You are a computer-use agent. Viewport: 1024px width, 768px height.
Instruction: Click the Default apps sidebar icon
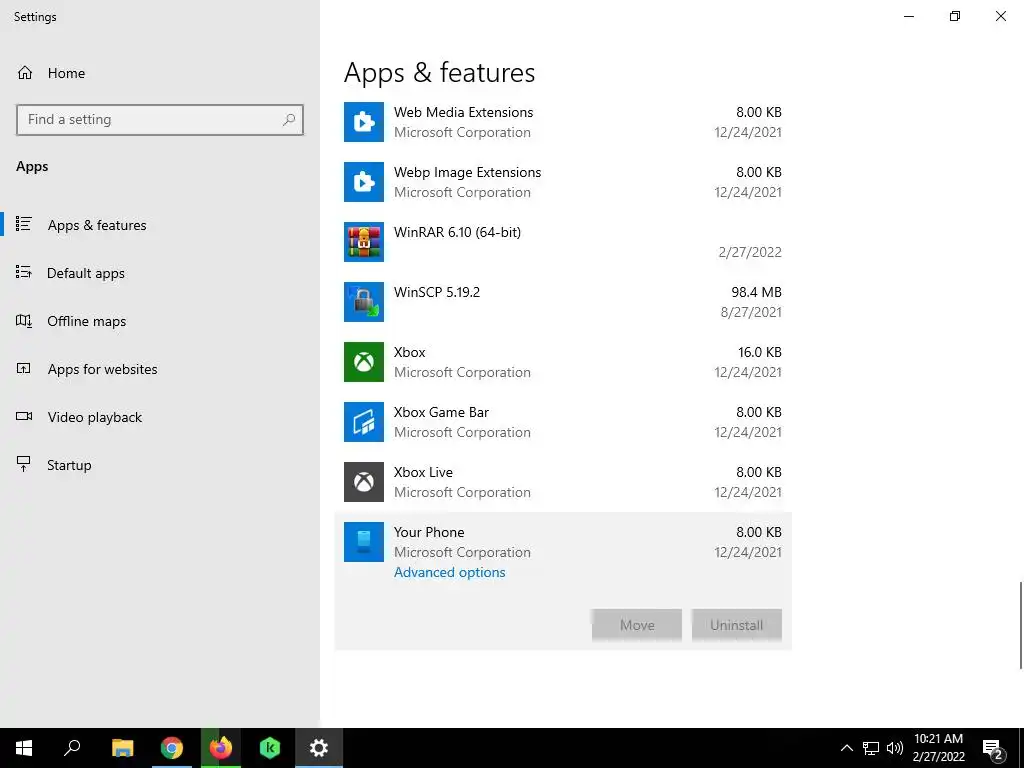coord(24,272)
